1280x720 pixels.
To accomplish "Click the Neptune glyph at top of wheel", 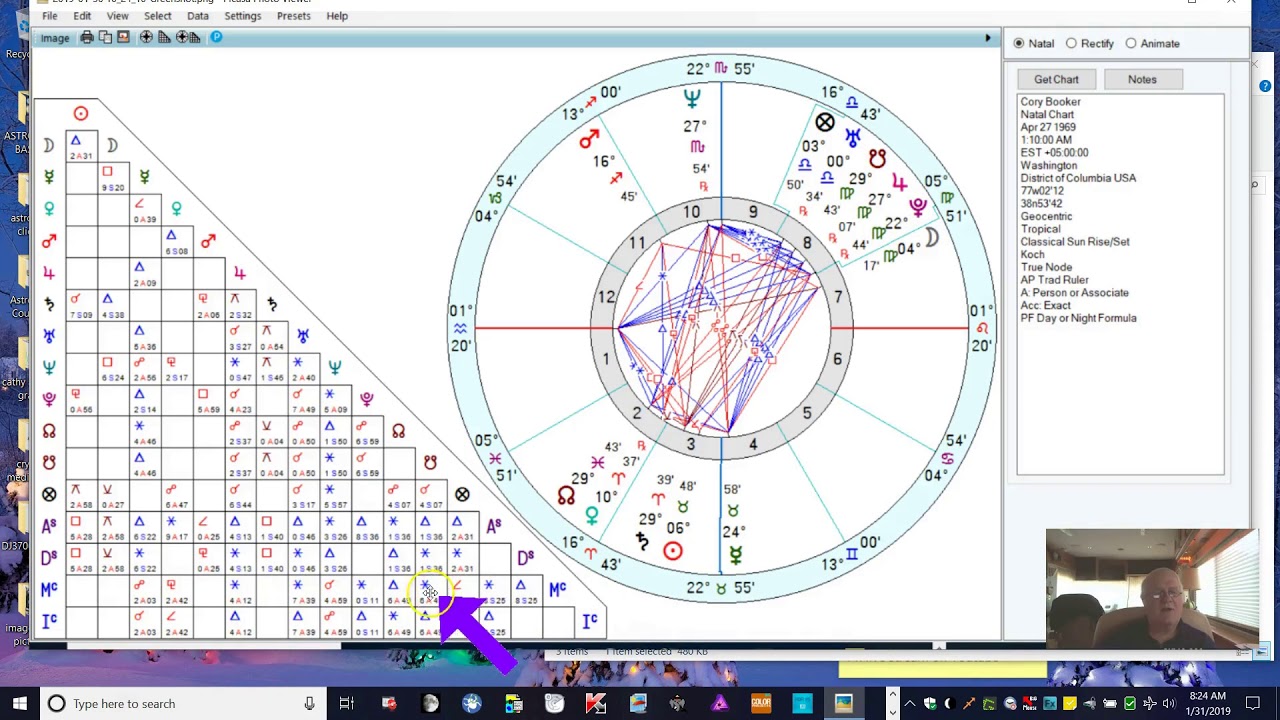I will [691, 97].
